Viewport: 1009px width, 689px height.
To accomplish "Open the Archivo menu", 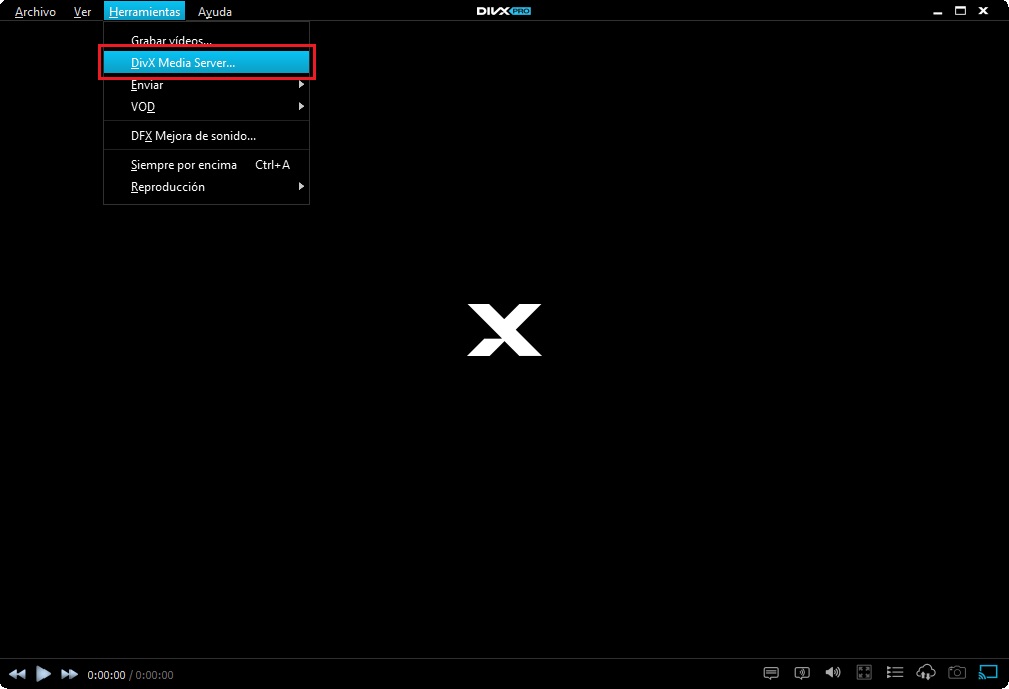I will click(x=35, y=12).
